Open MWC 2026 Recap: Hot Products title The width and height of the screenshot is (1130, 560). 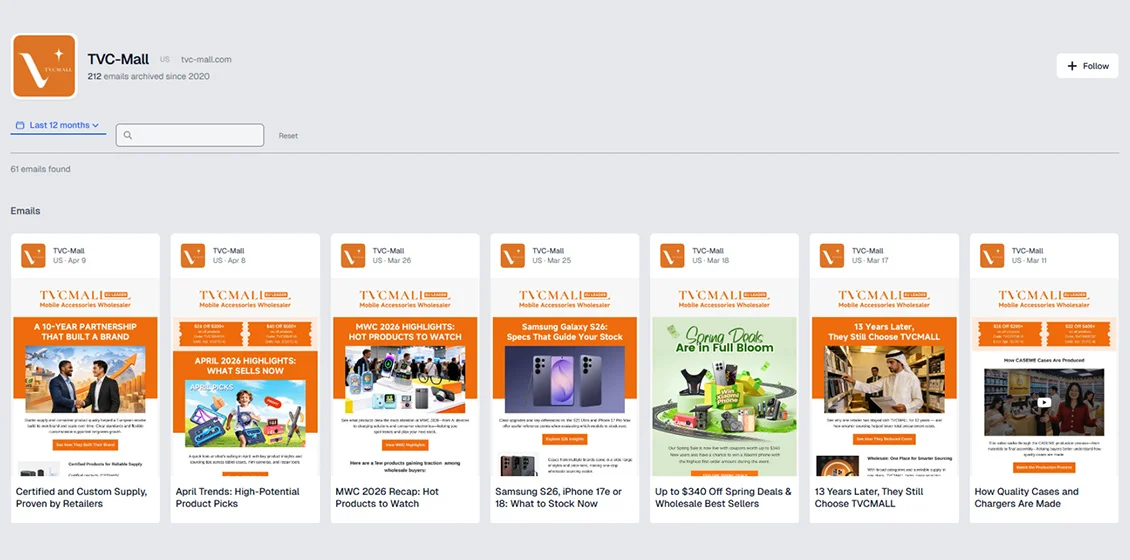coord(387,497)
